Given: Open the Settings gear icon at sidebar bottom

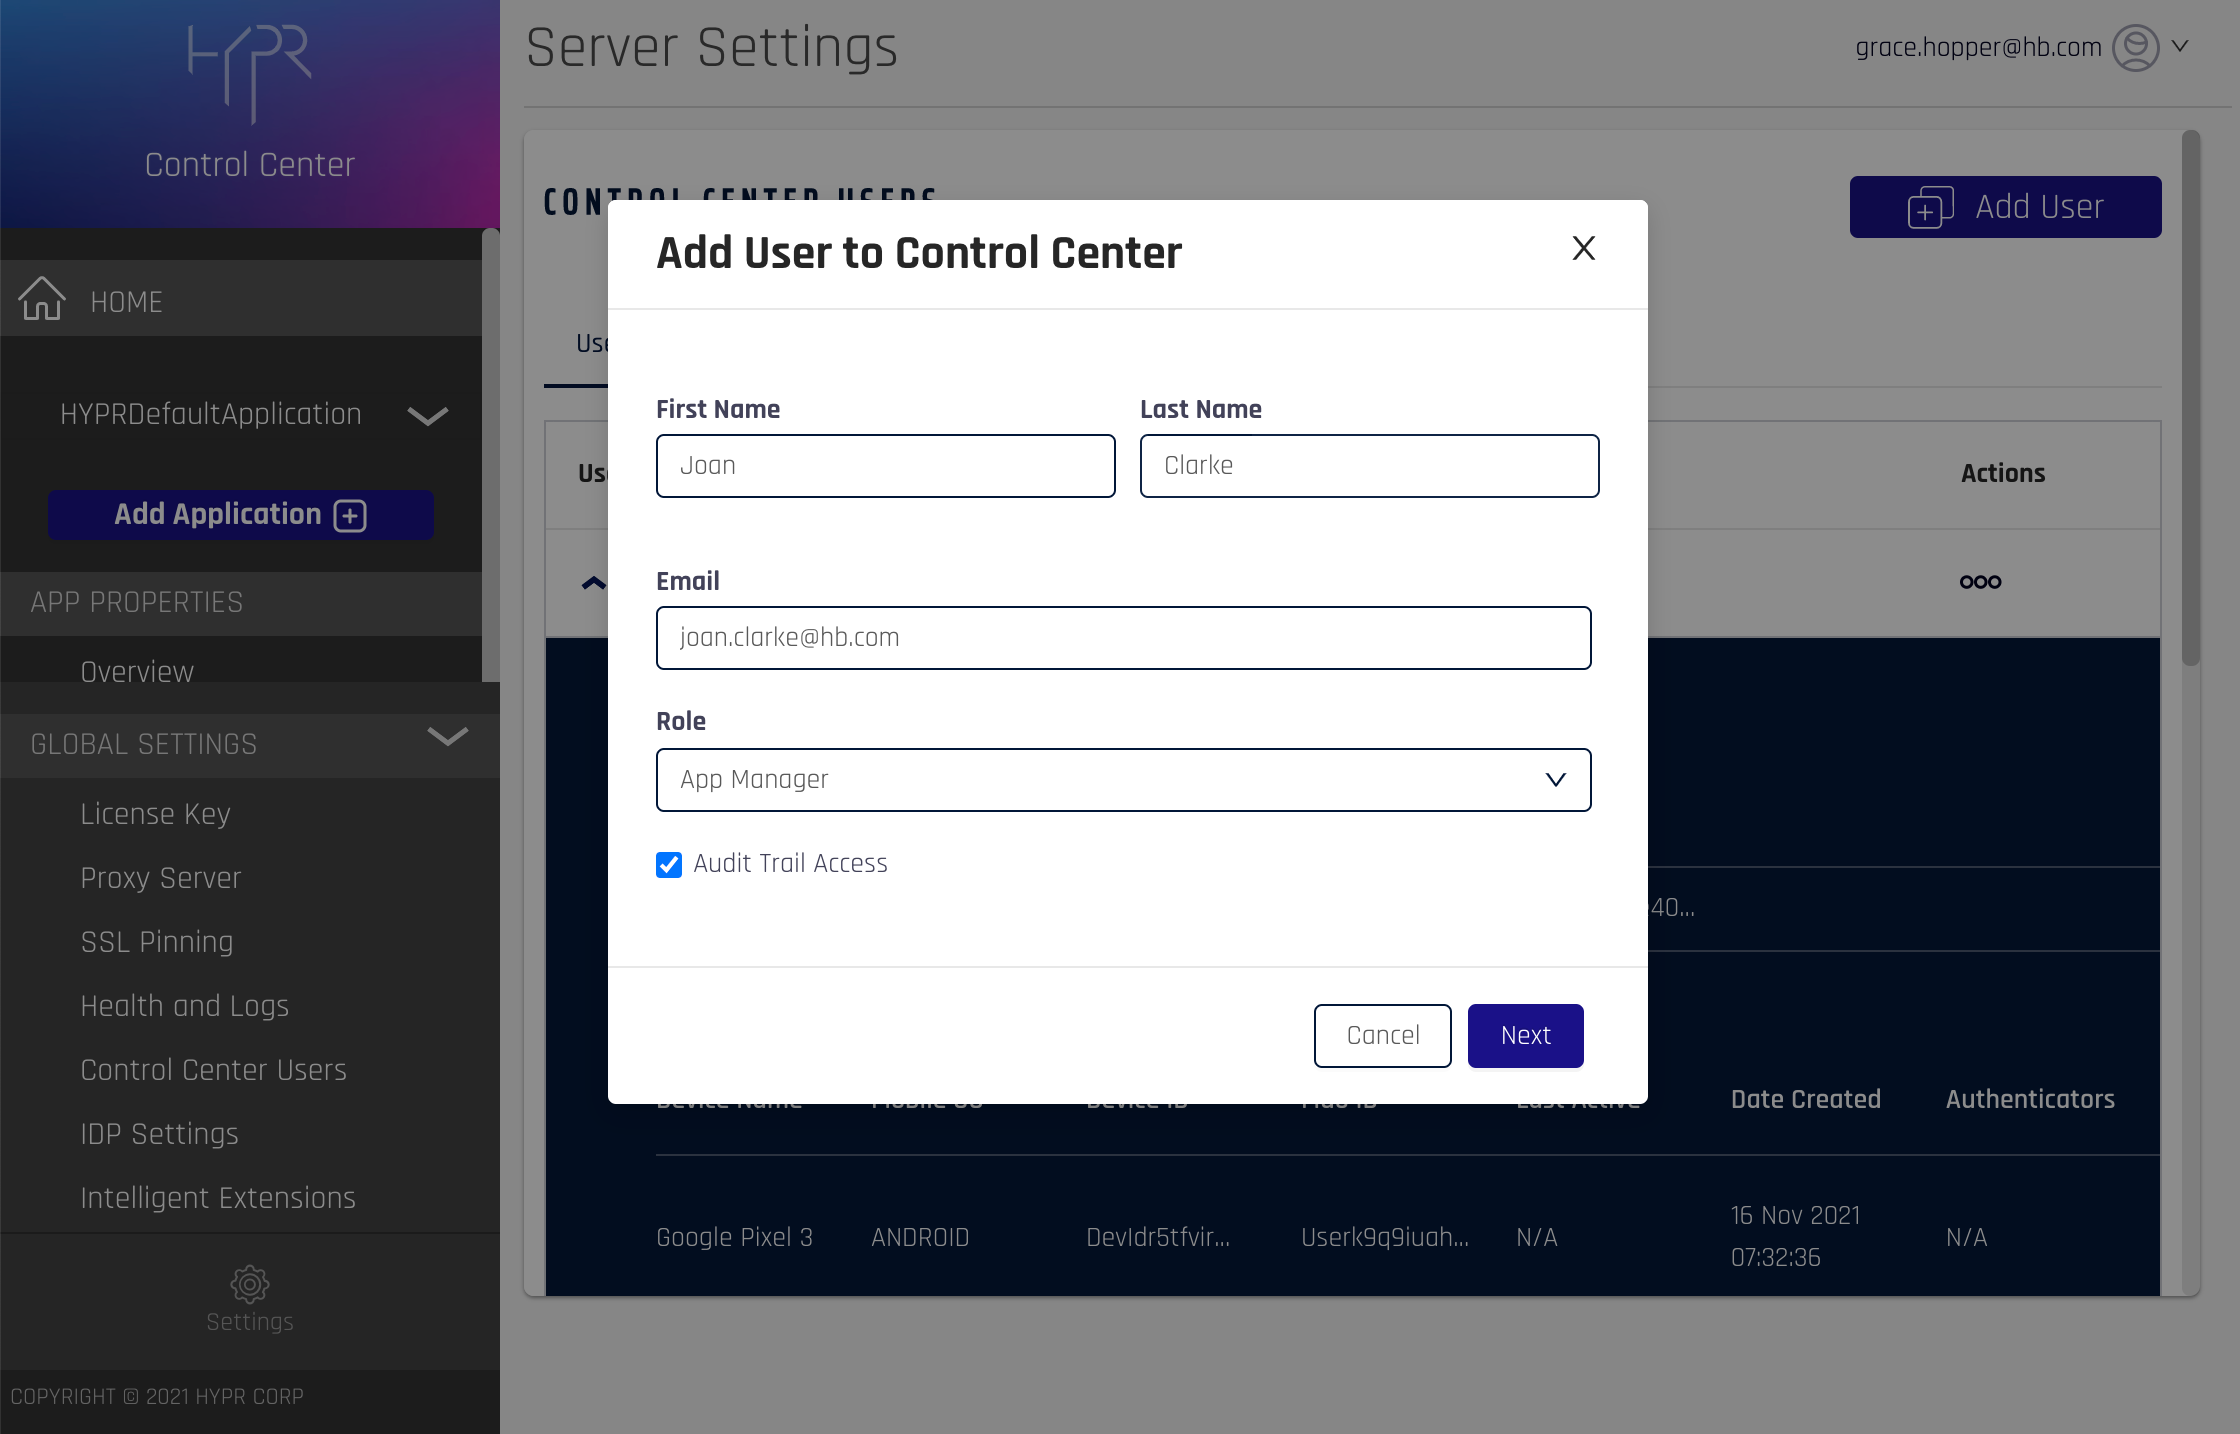Looking at the screenshot, I should point(249,1285).
